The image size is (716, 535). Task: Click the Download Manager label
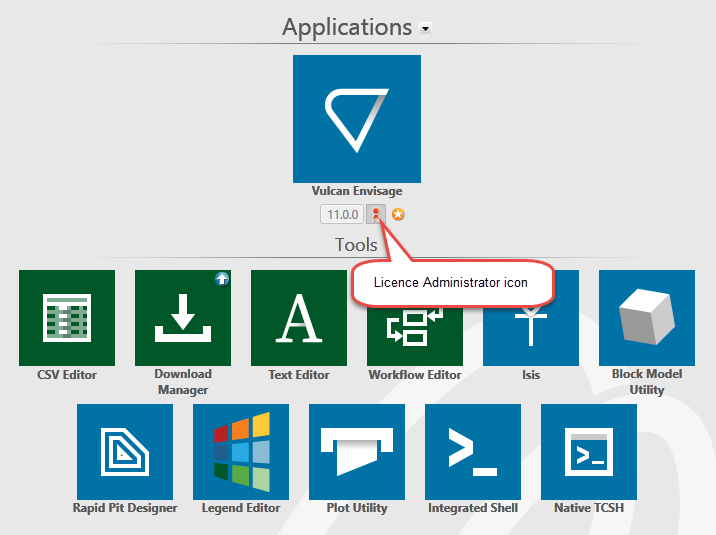tap(183, 382)
